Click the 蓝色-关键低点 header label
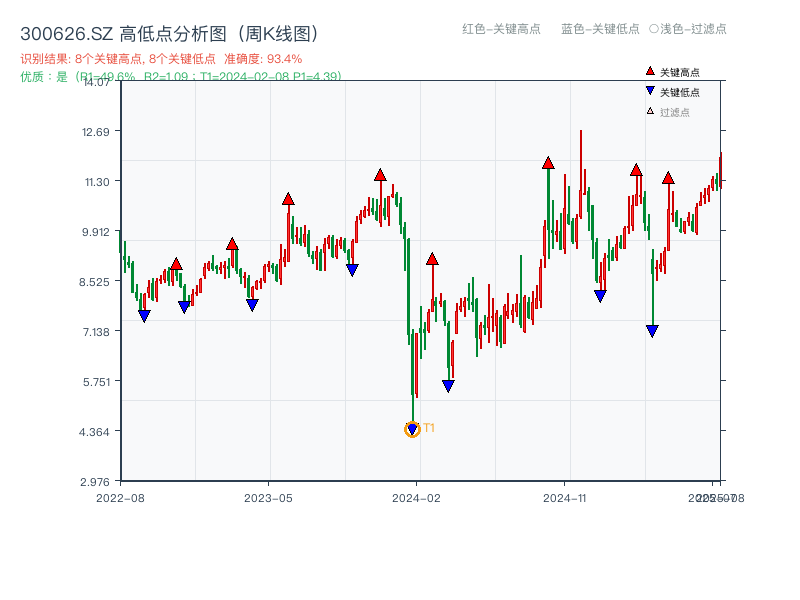Viewport: 800px width, 600px height. coord(600,29)
